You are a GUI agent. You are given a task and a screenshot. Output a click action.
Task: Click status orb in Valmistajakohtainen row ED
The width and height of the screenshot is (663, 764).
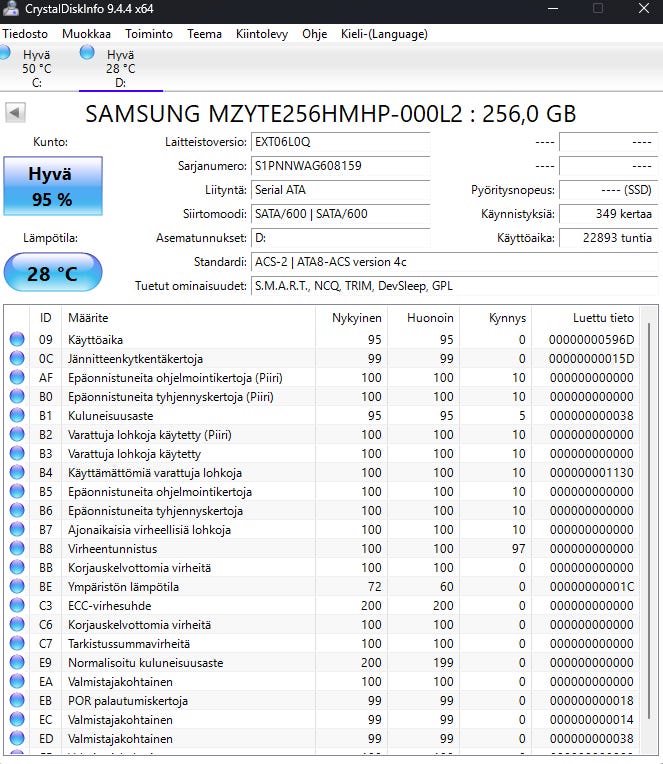coord(17,738)
